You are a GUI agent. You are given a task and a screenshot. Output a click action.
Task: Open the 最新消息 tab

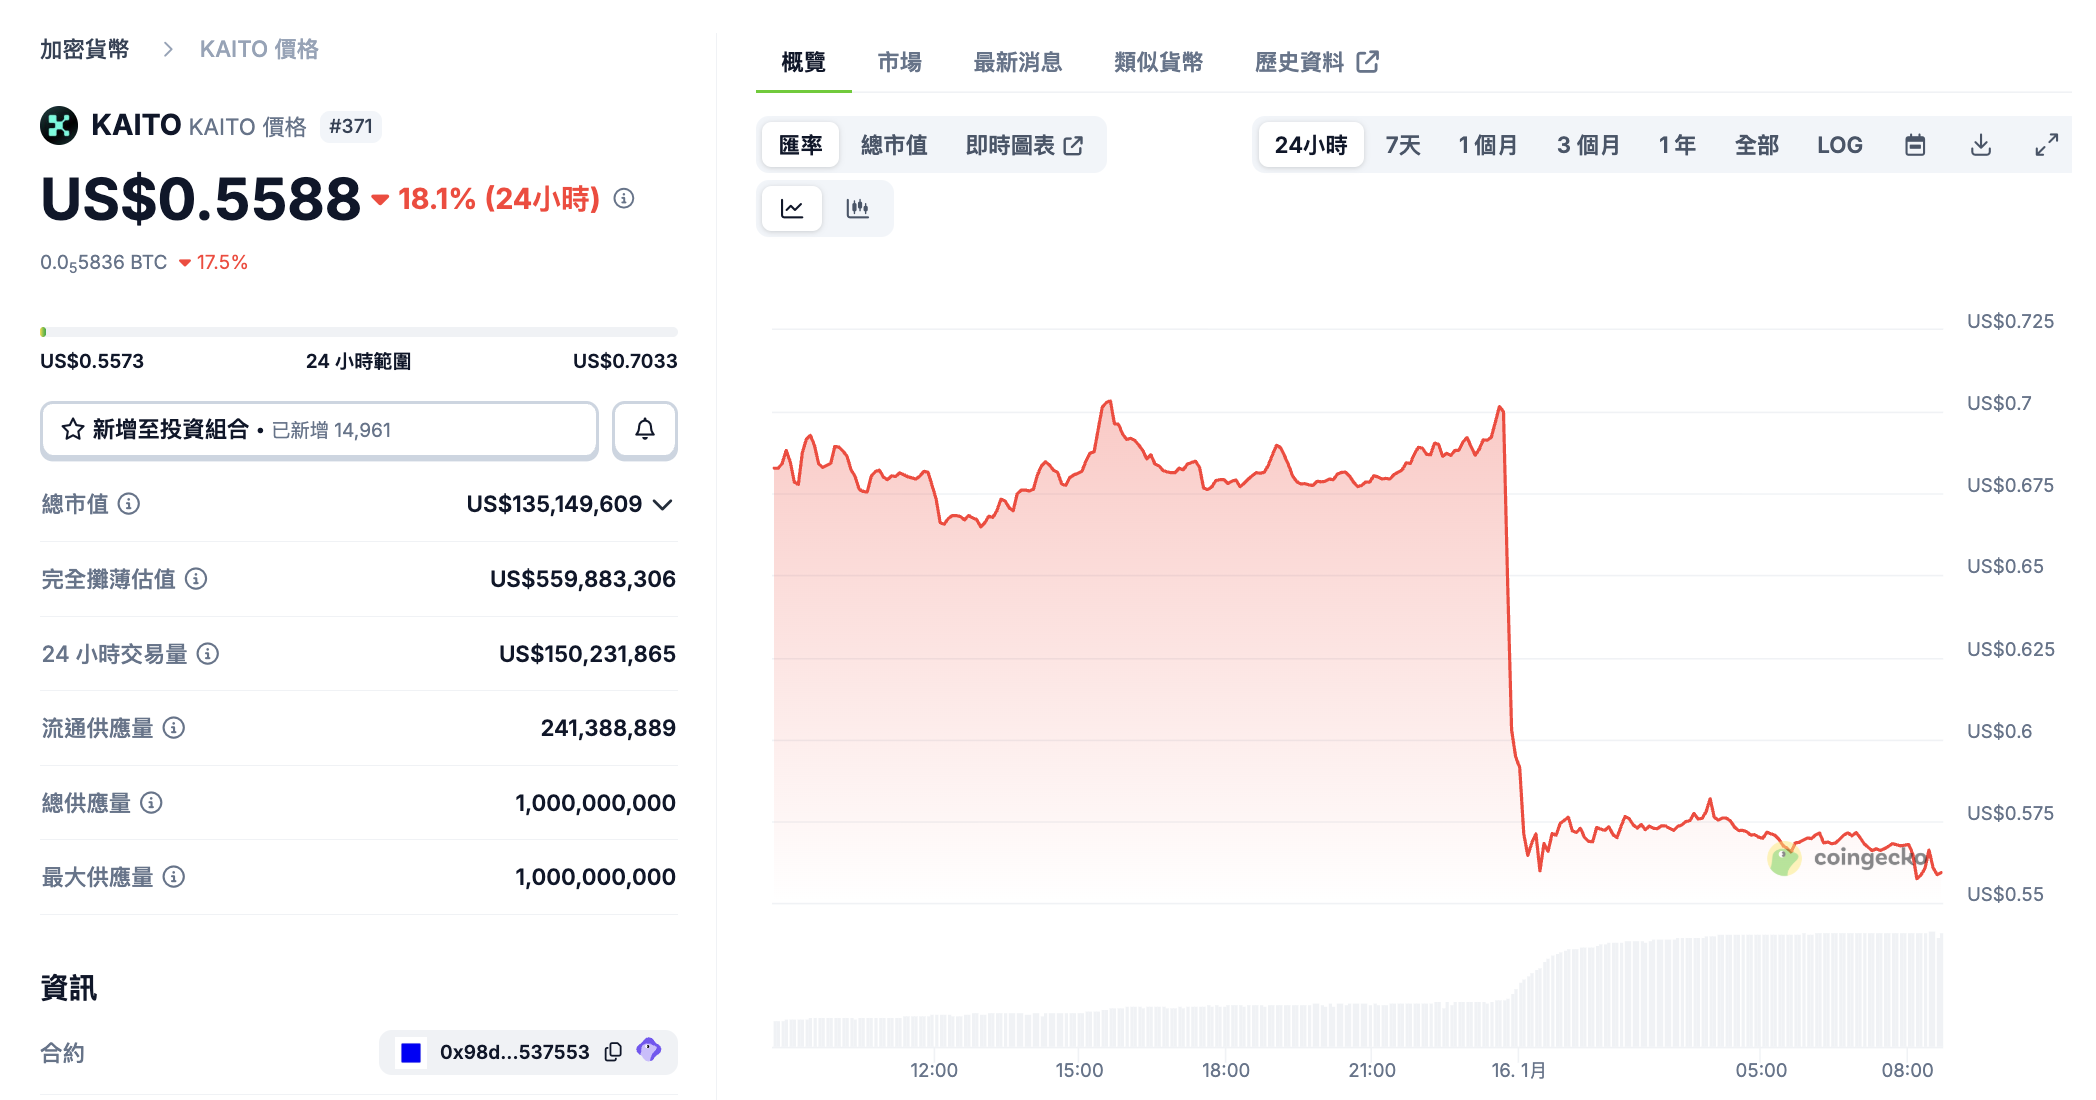pos(1017,62)
